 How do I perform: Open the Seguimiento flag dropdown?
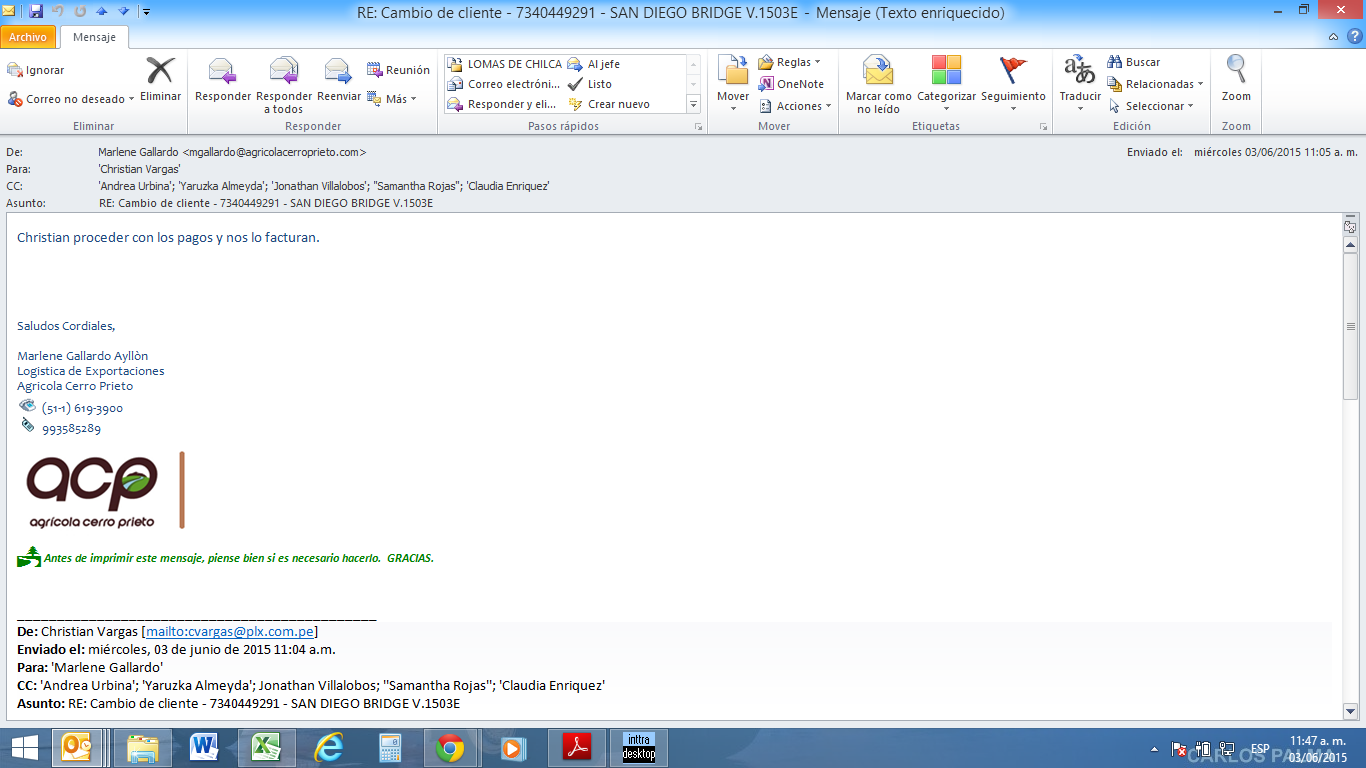[1013, 107]
